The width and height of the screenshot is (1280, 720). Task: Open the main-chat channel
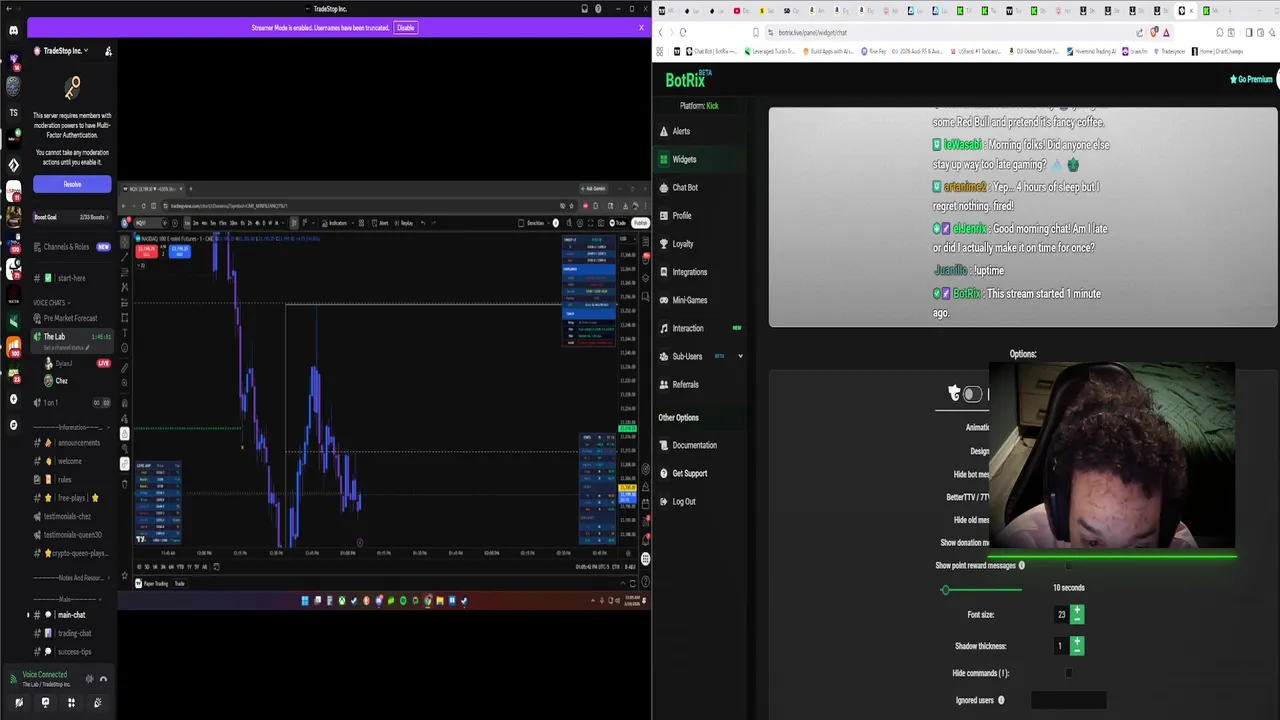point(72,615)
